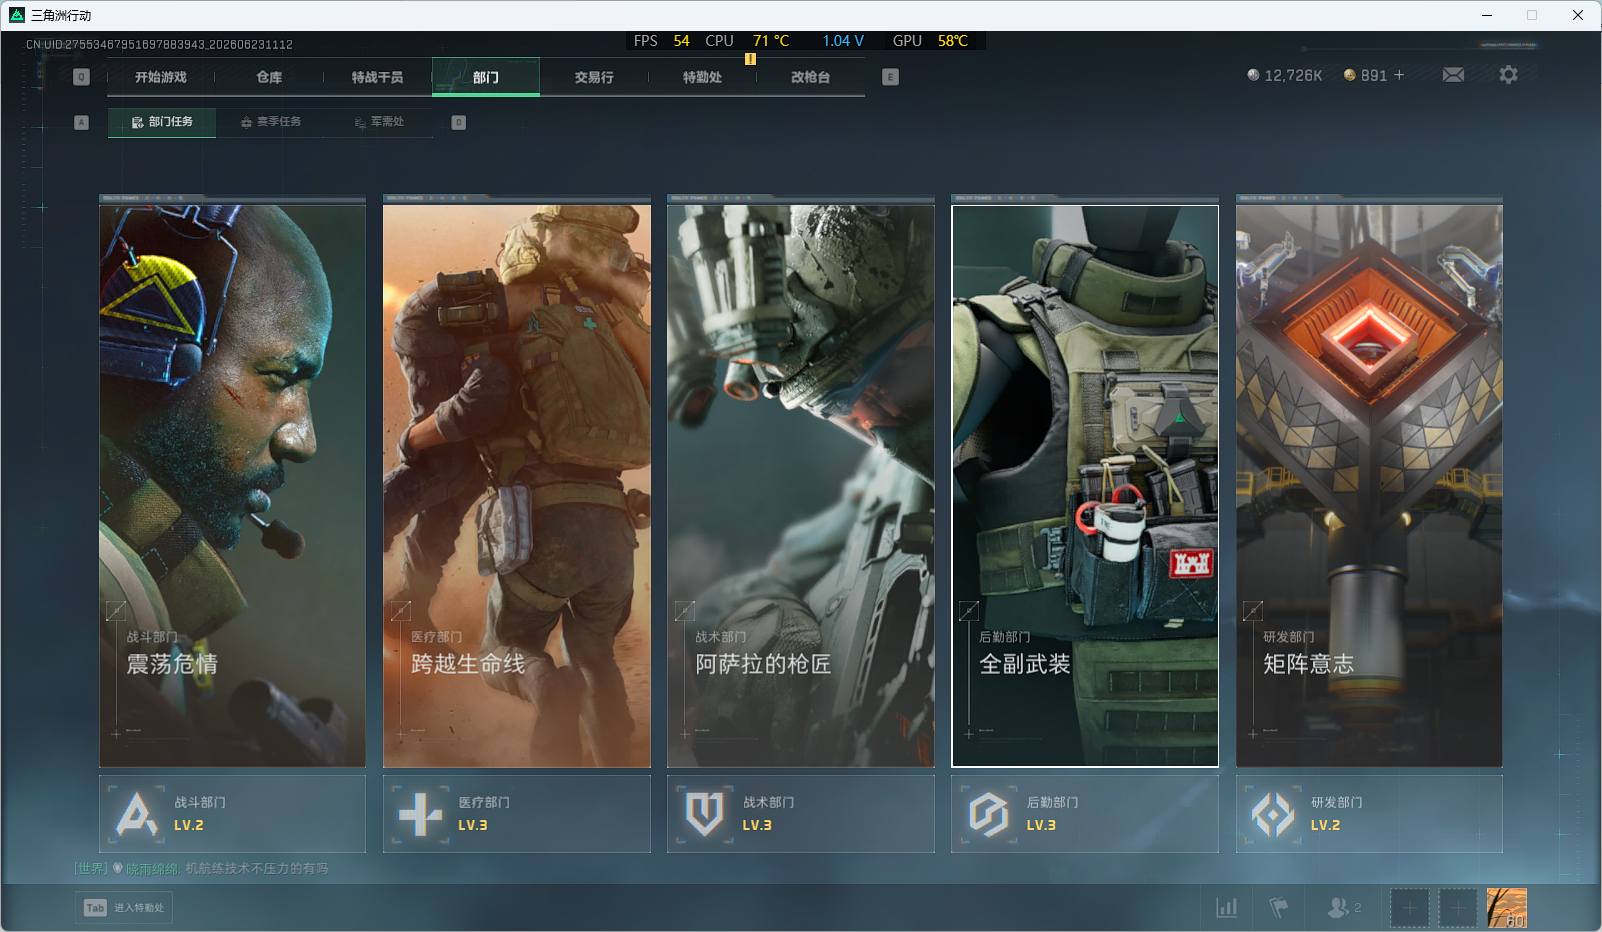
Task: Click the plus next to 891 currency
Action: click(1399, 75)
